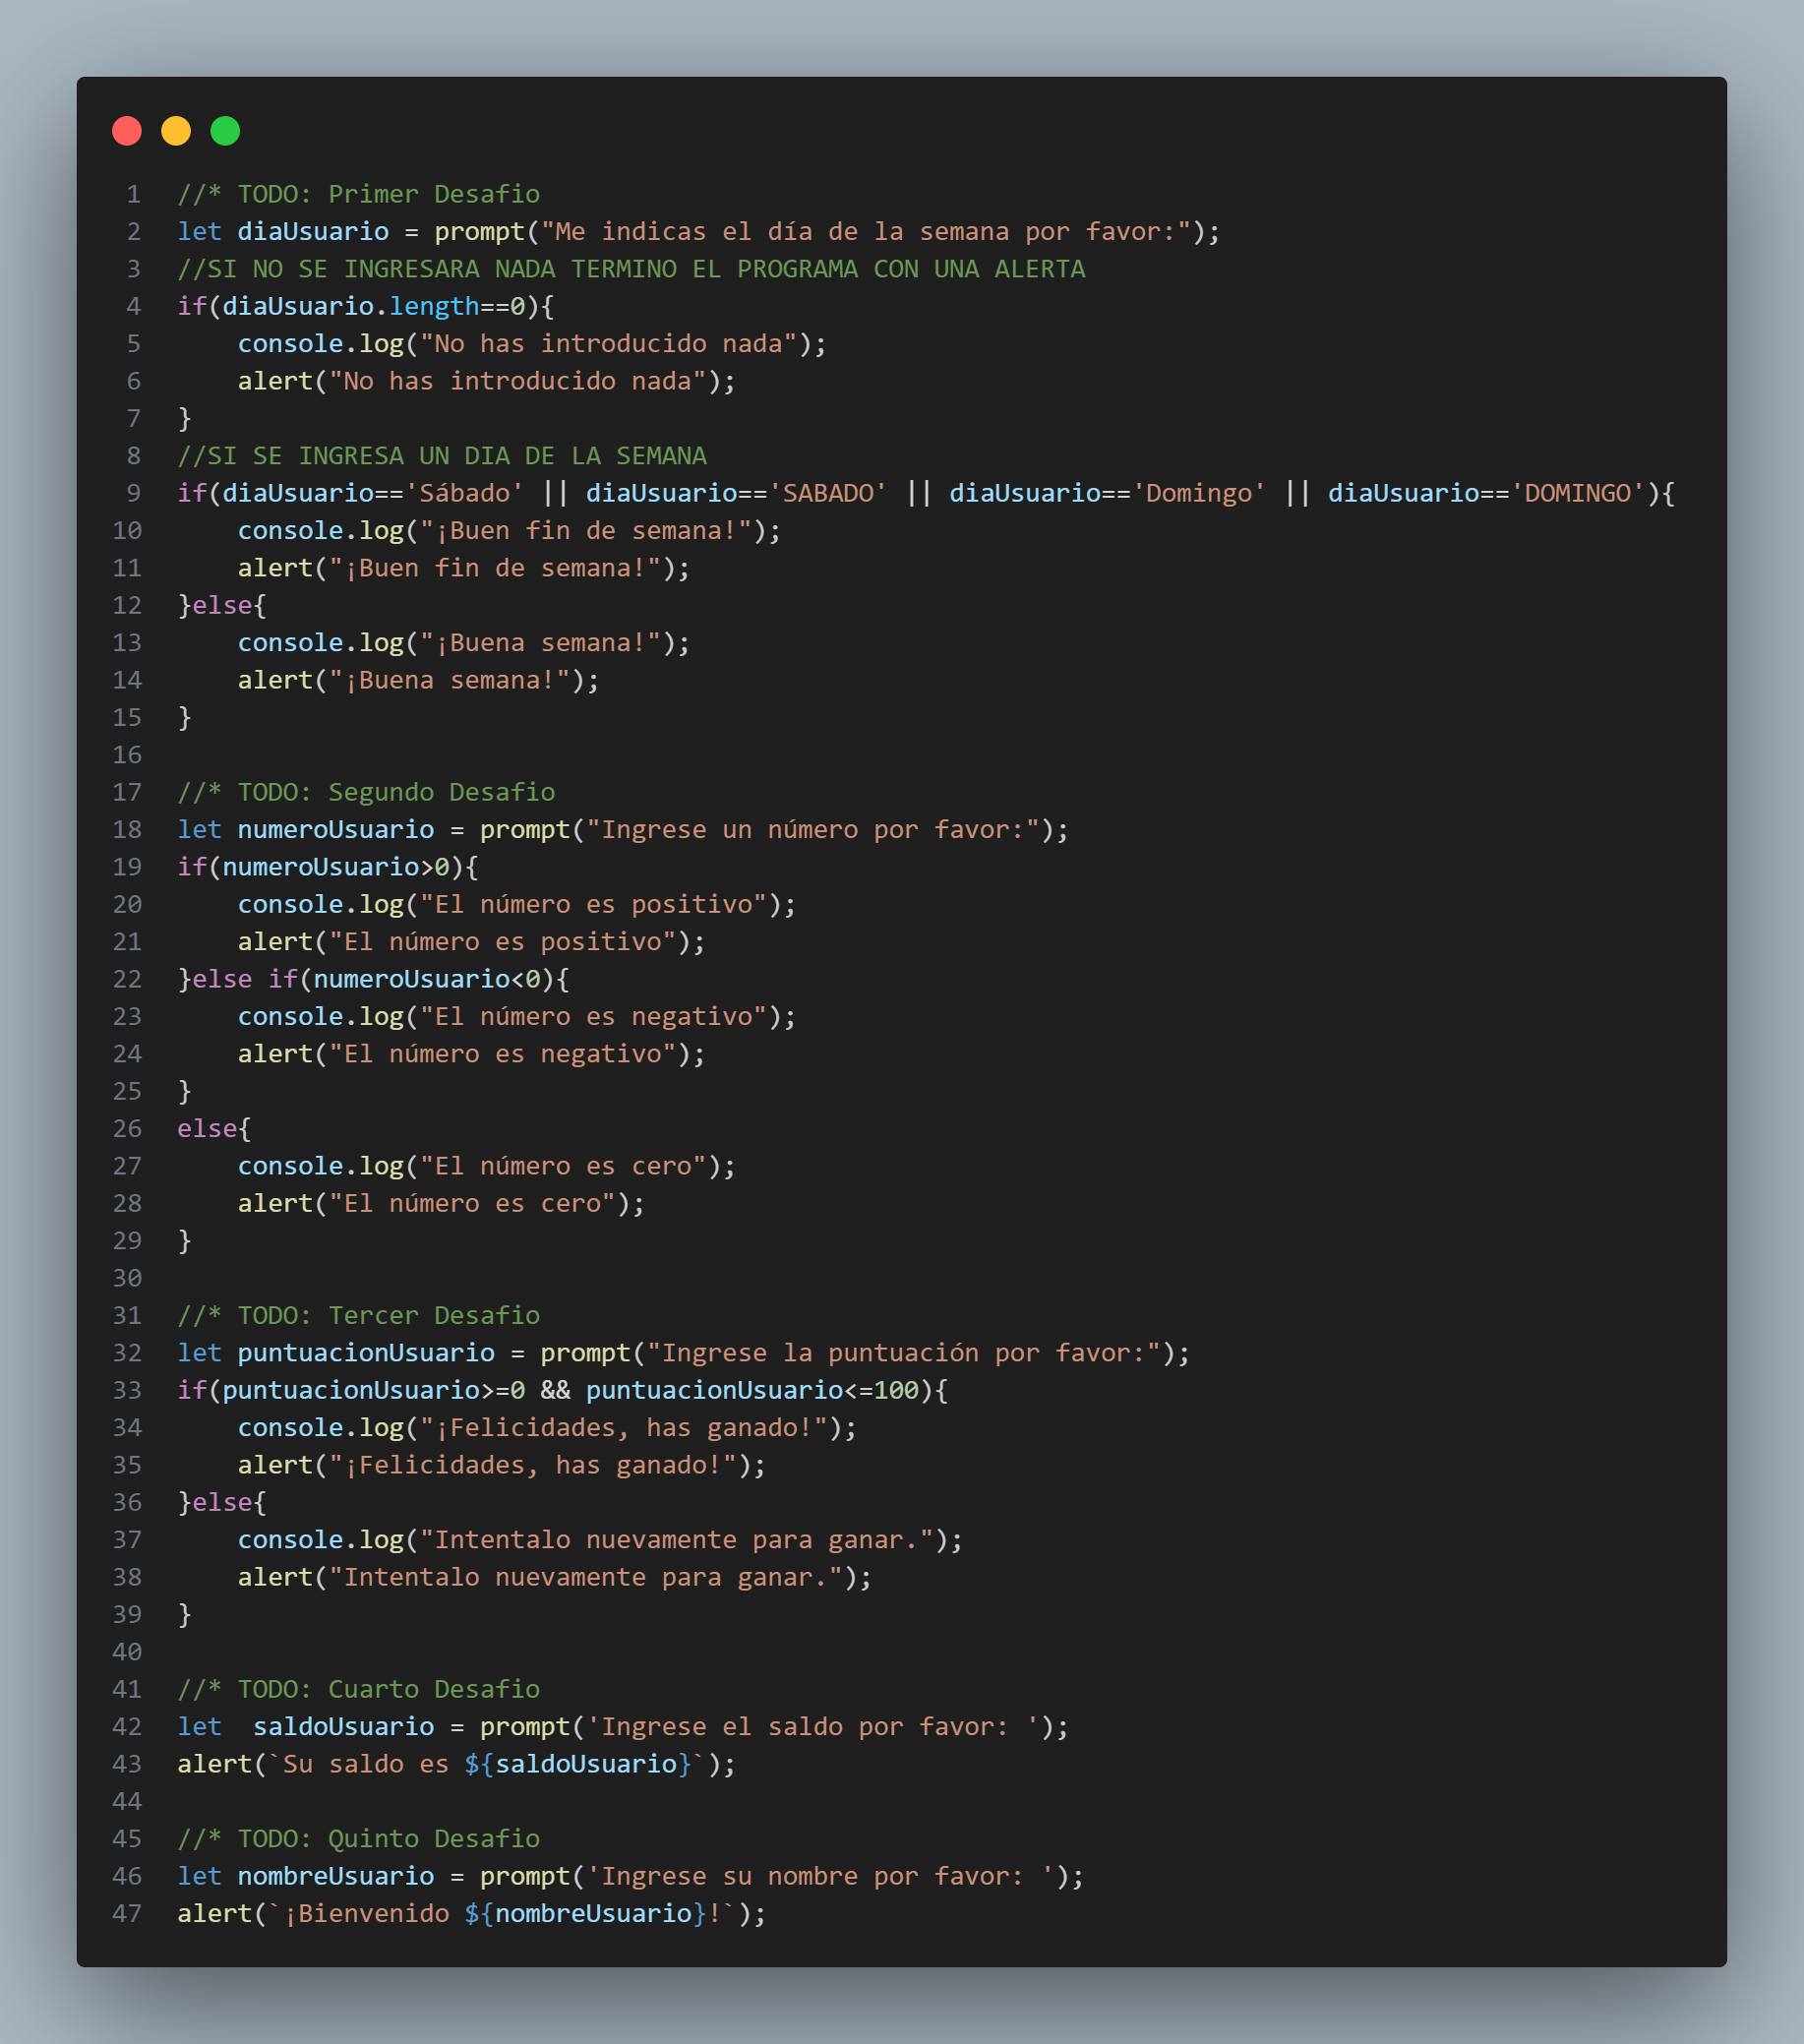
Task: Click alert("El número es negativo") line
Action: click(471, 1054)
